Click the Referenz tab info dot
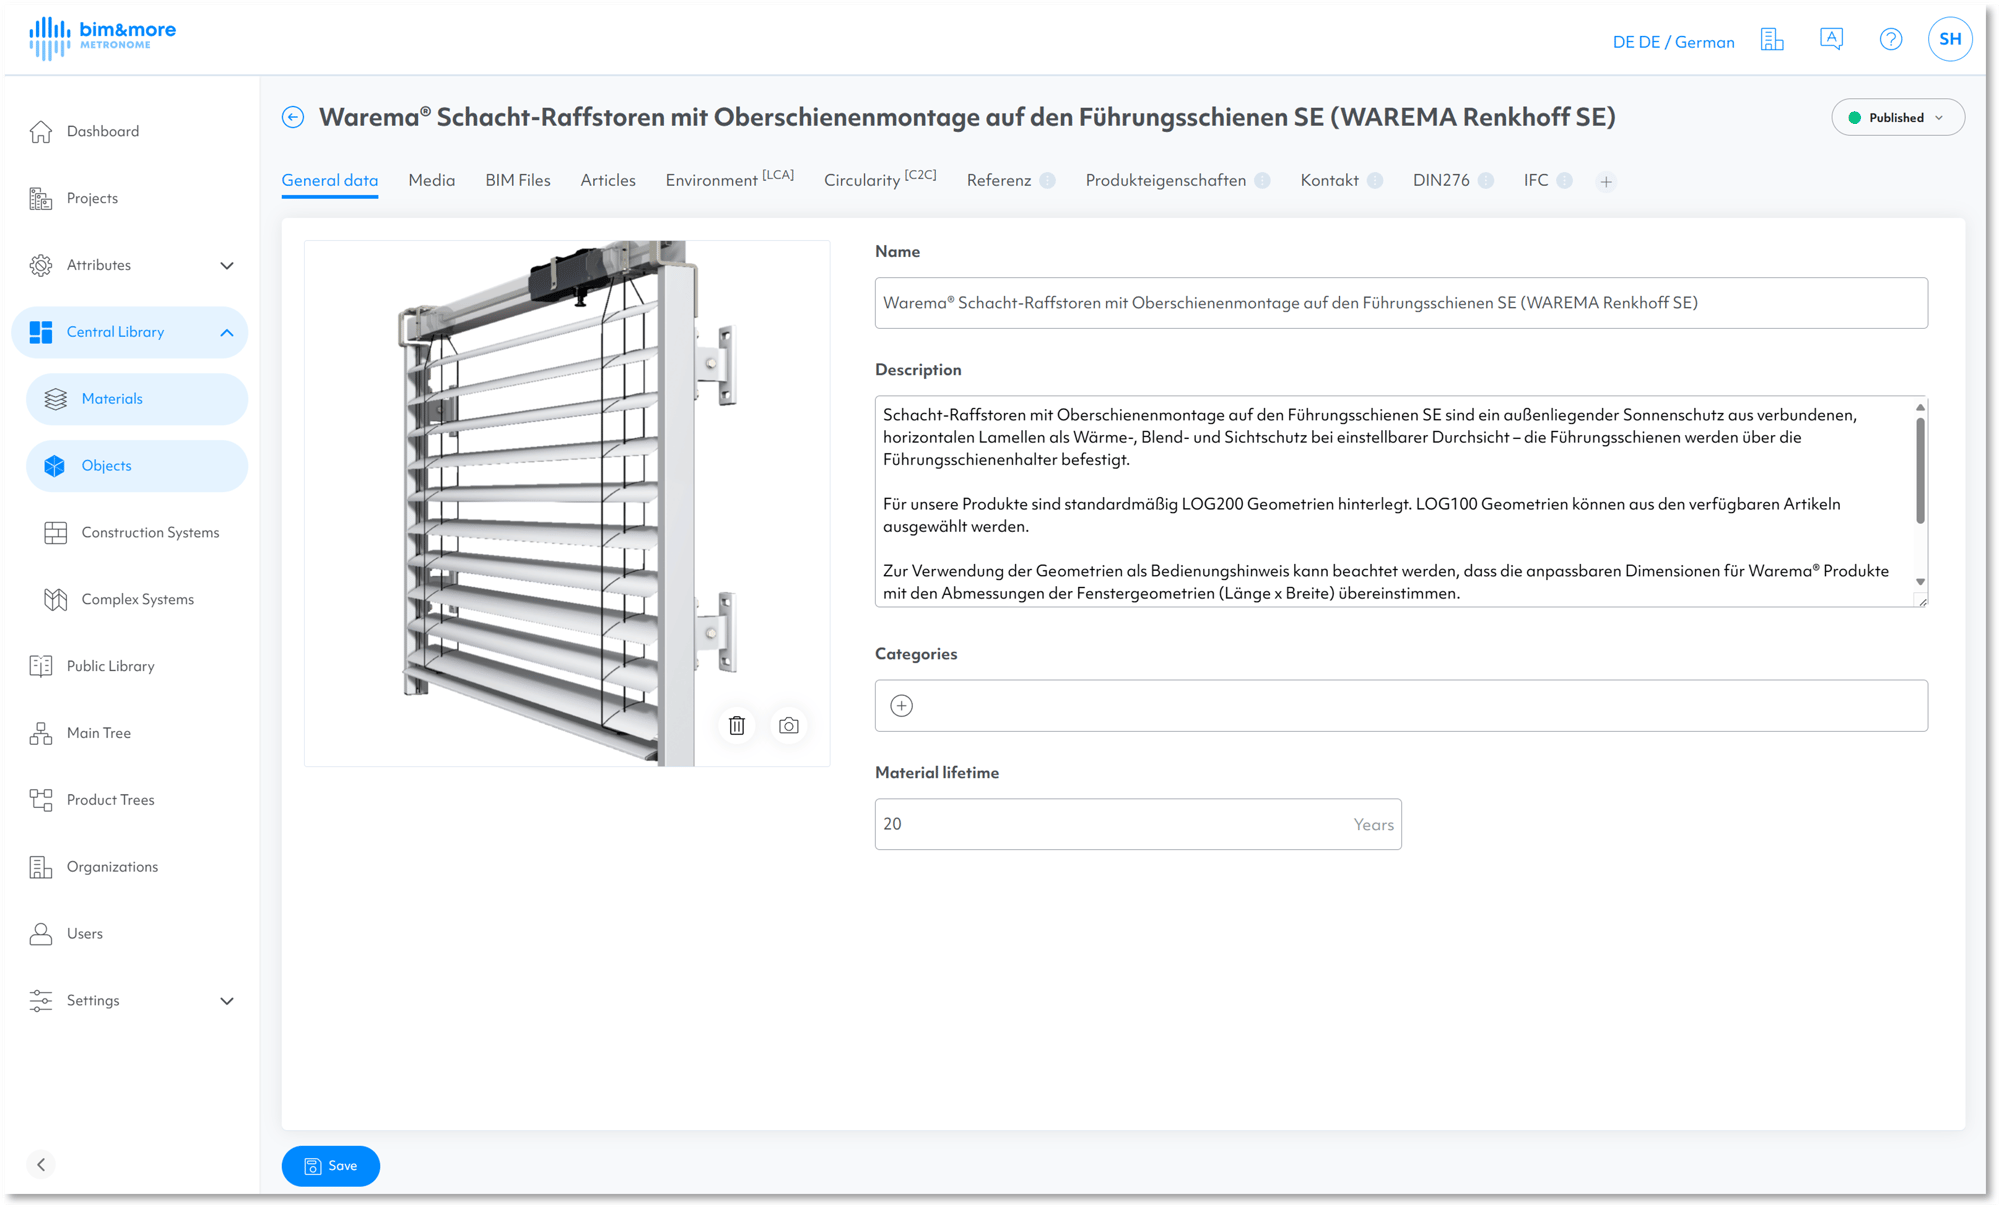Image resolution: width=2000 pixels, height=1208 pixels. 1047,181
